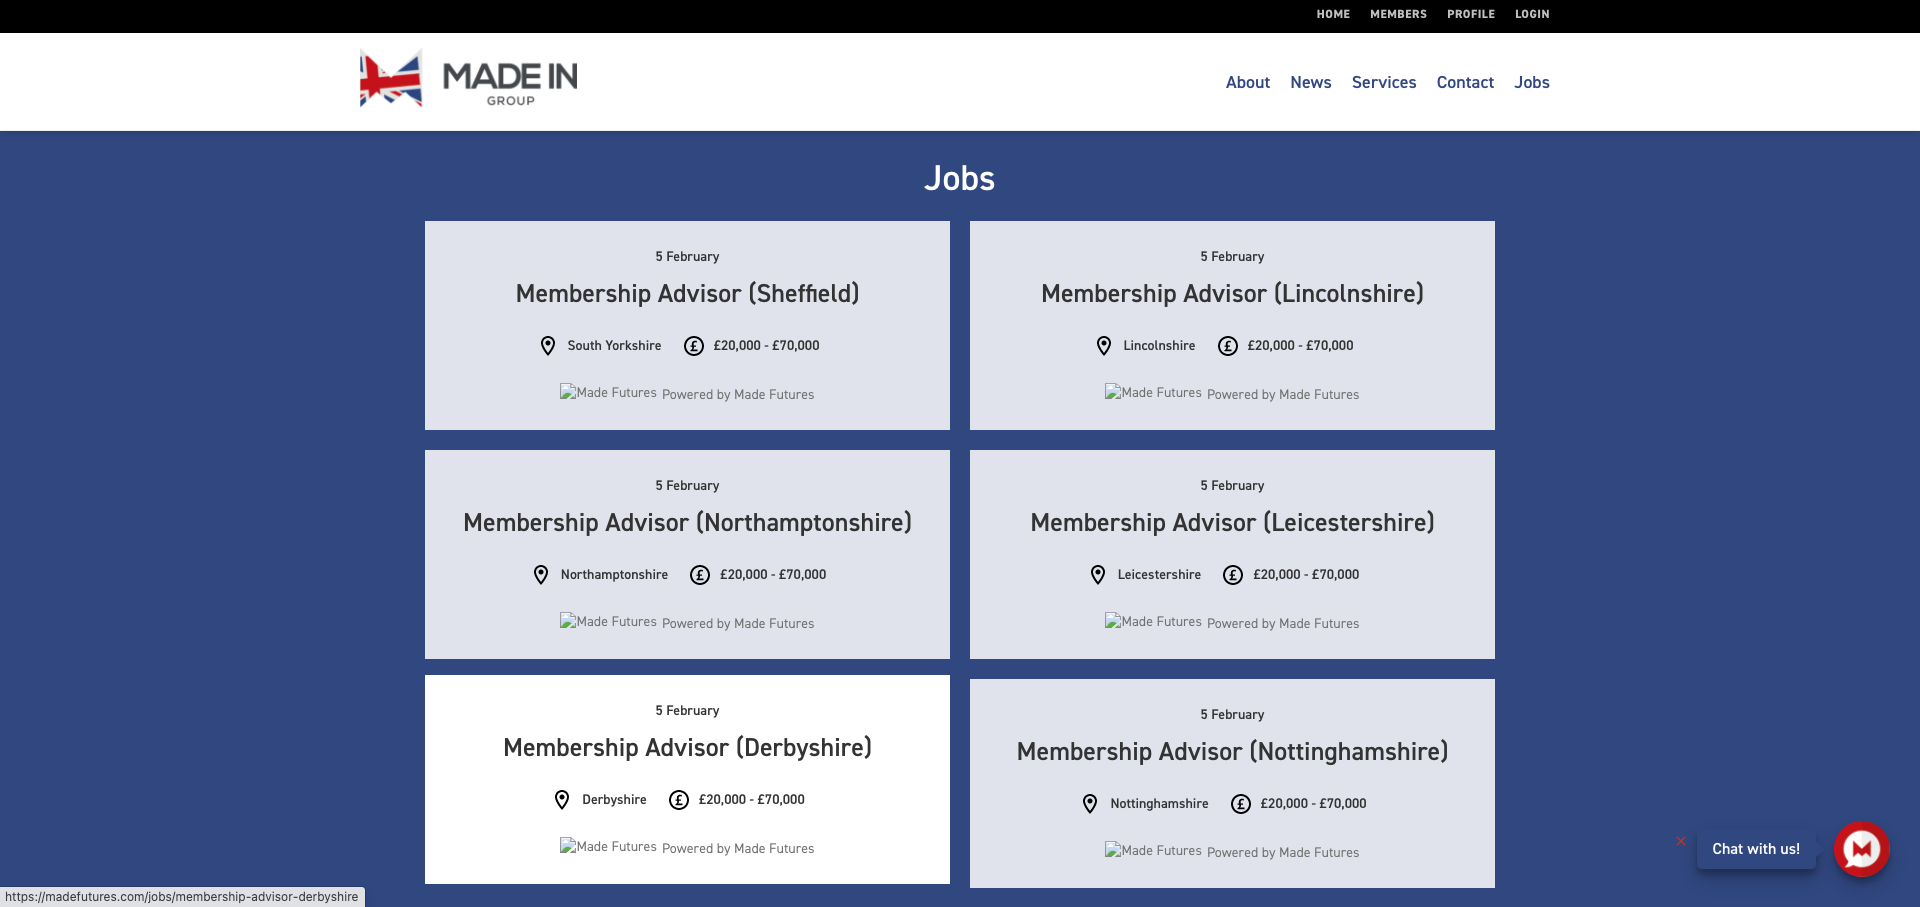
Task: Click '5 February' date in Sheffield card
Action: coord(687,257)
